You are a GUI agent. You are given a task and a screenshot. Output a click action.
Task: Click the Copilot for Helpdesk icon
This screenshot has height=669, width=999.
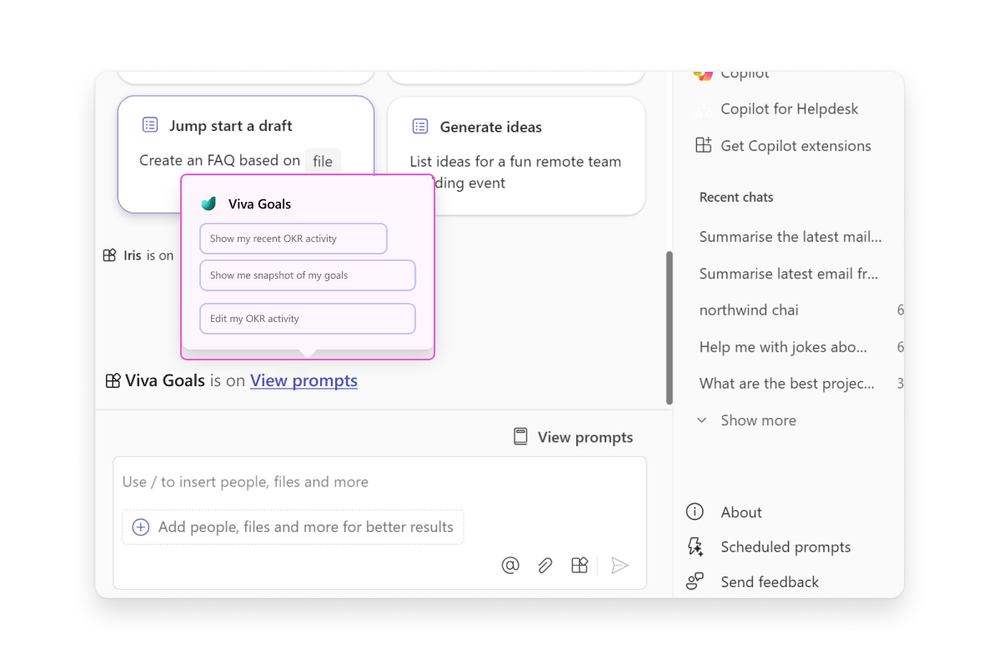point(703,109)
